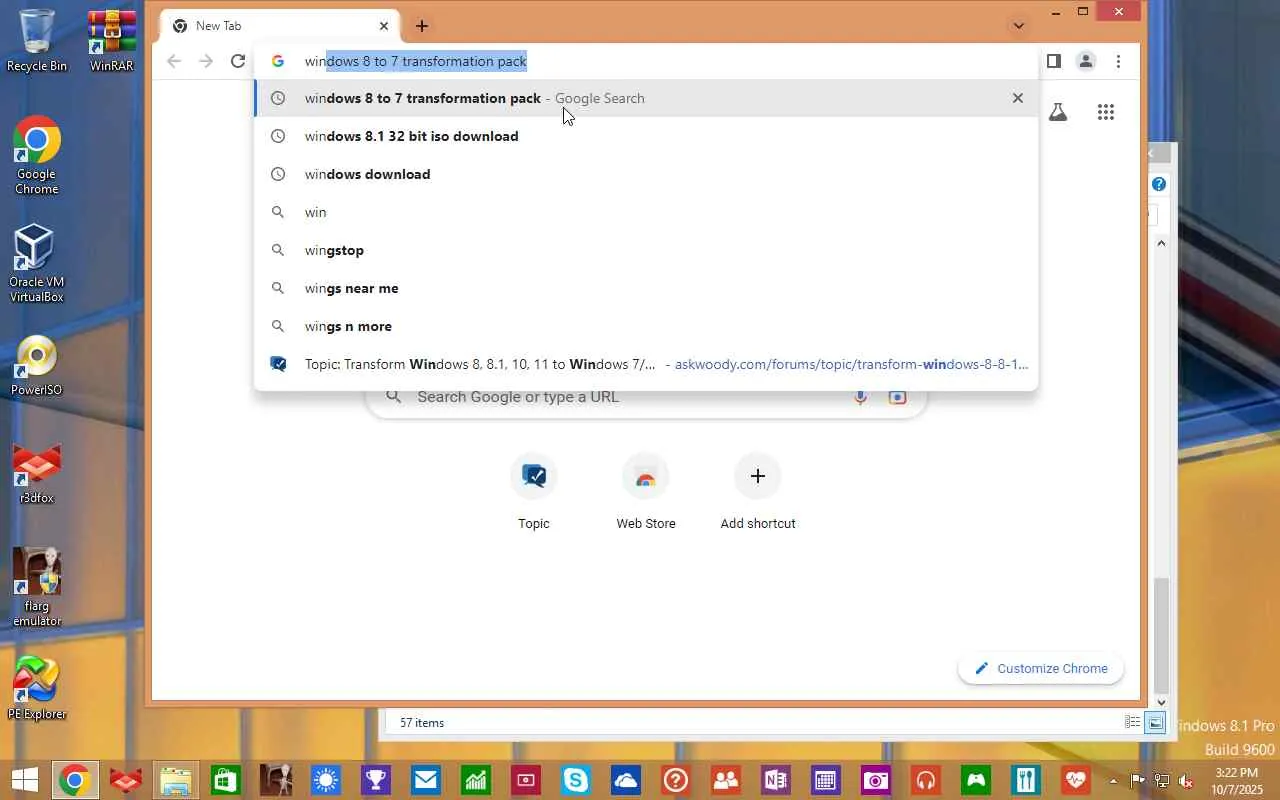Open the People app in the taskbar
Screen dimensions: 1280x800
coord(725,780)
